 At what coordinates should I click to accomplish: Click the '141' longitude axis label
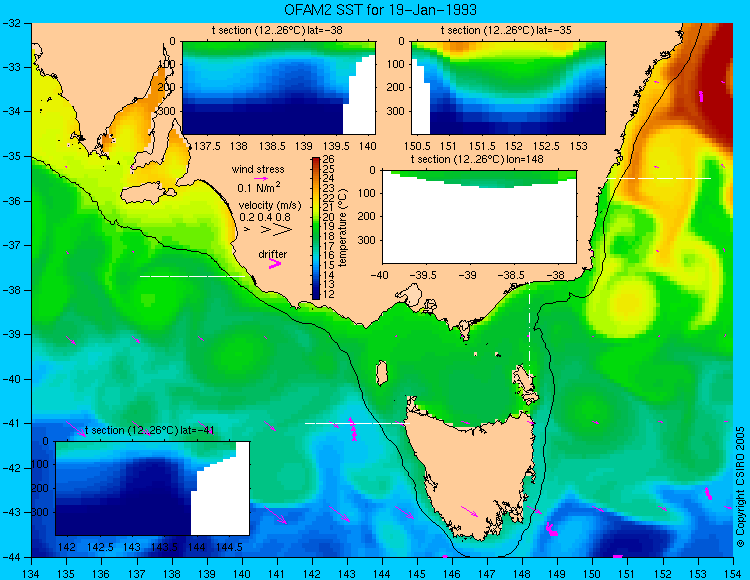click(277, 574)
